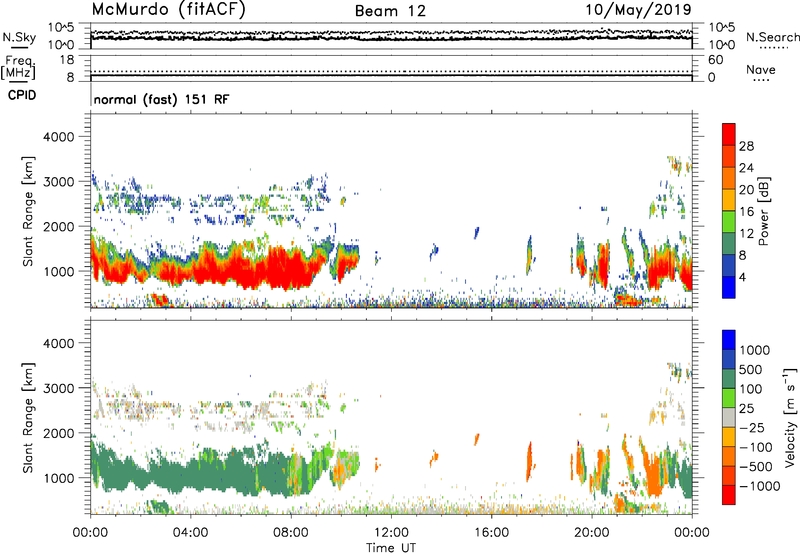Click the N.Search legend label
Image resolution: width=800 pixels, height=554 pixels.
[772, 37]
